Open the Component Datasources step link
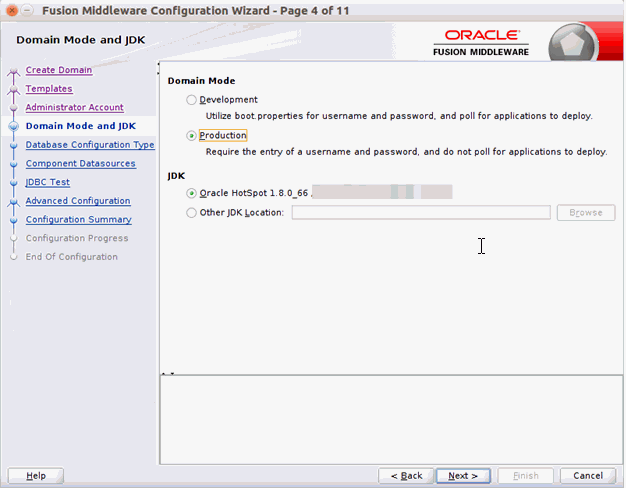The width and height of the screenshot is (626, 488). pos(80,163)
